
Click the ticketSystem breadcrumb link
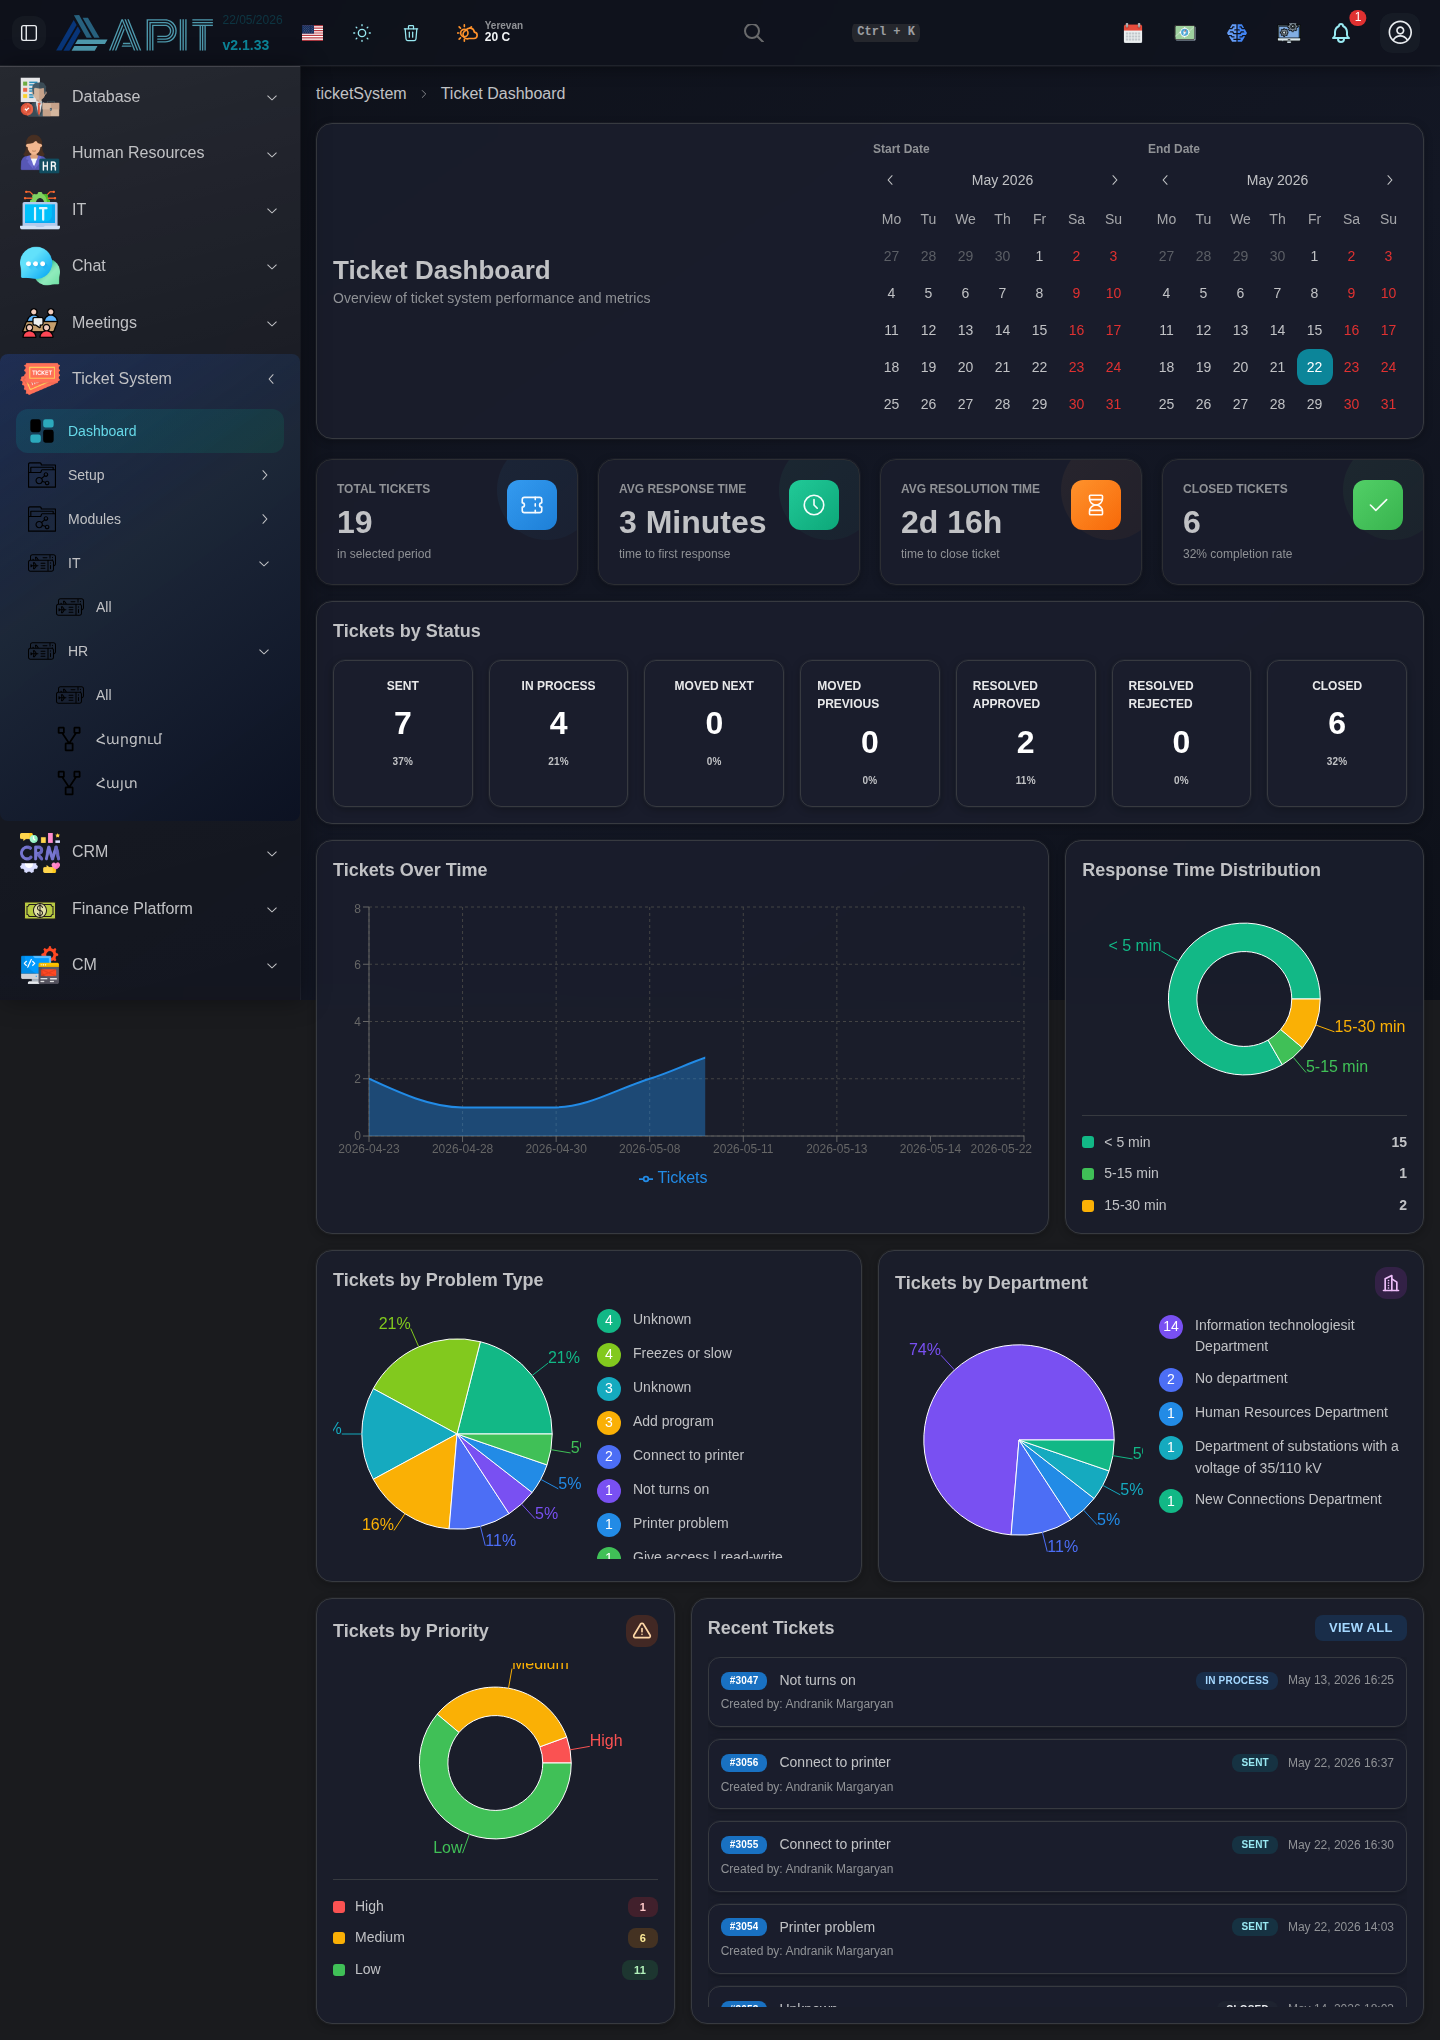pyautogui.click(x=361, y=93)
